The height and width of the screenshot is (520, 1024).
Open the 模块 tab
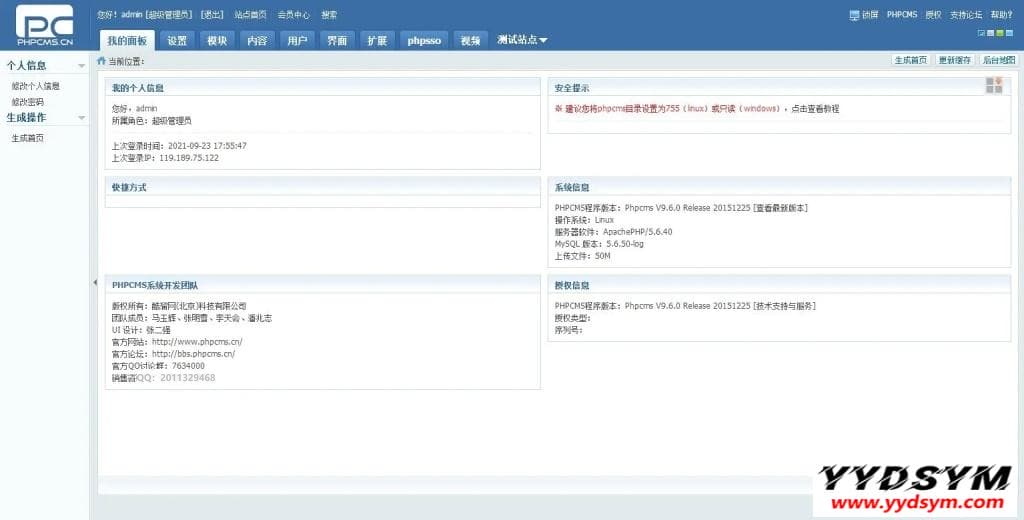coord(217,41)
